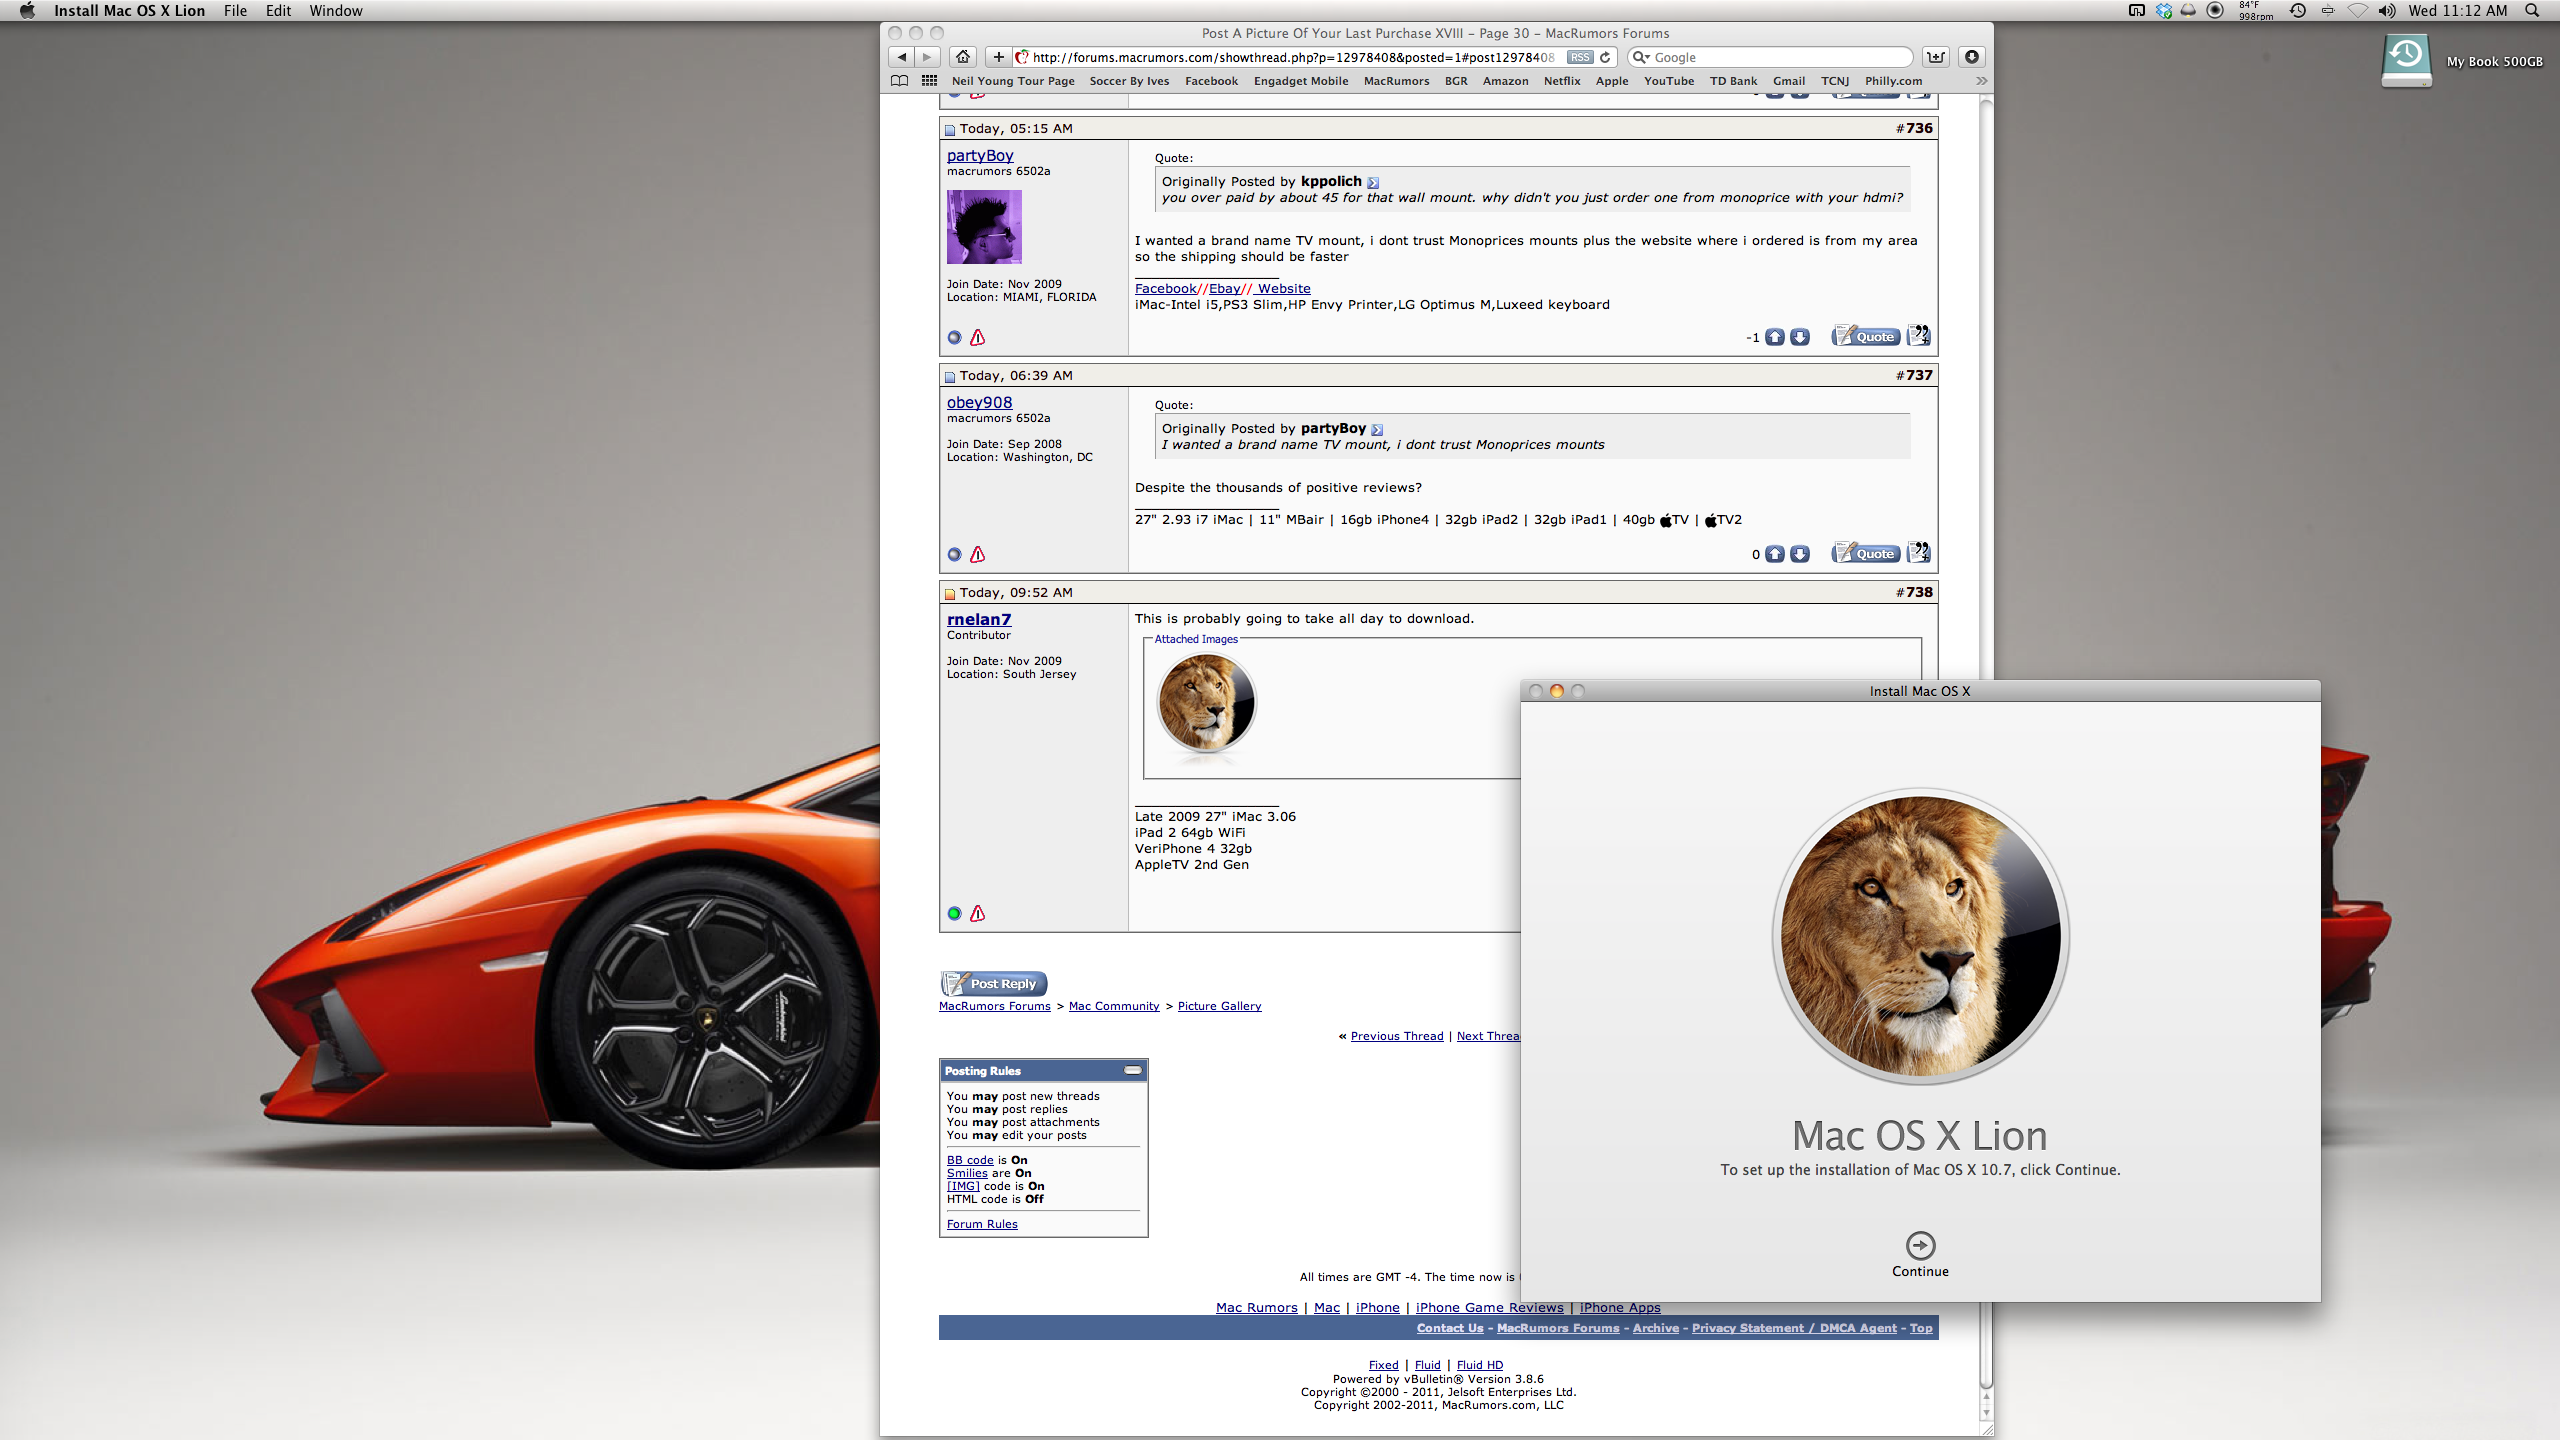Click report post warning icon under partyBoy

pyautogui.click(x=977, y=337)
